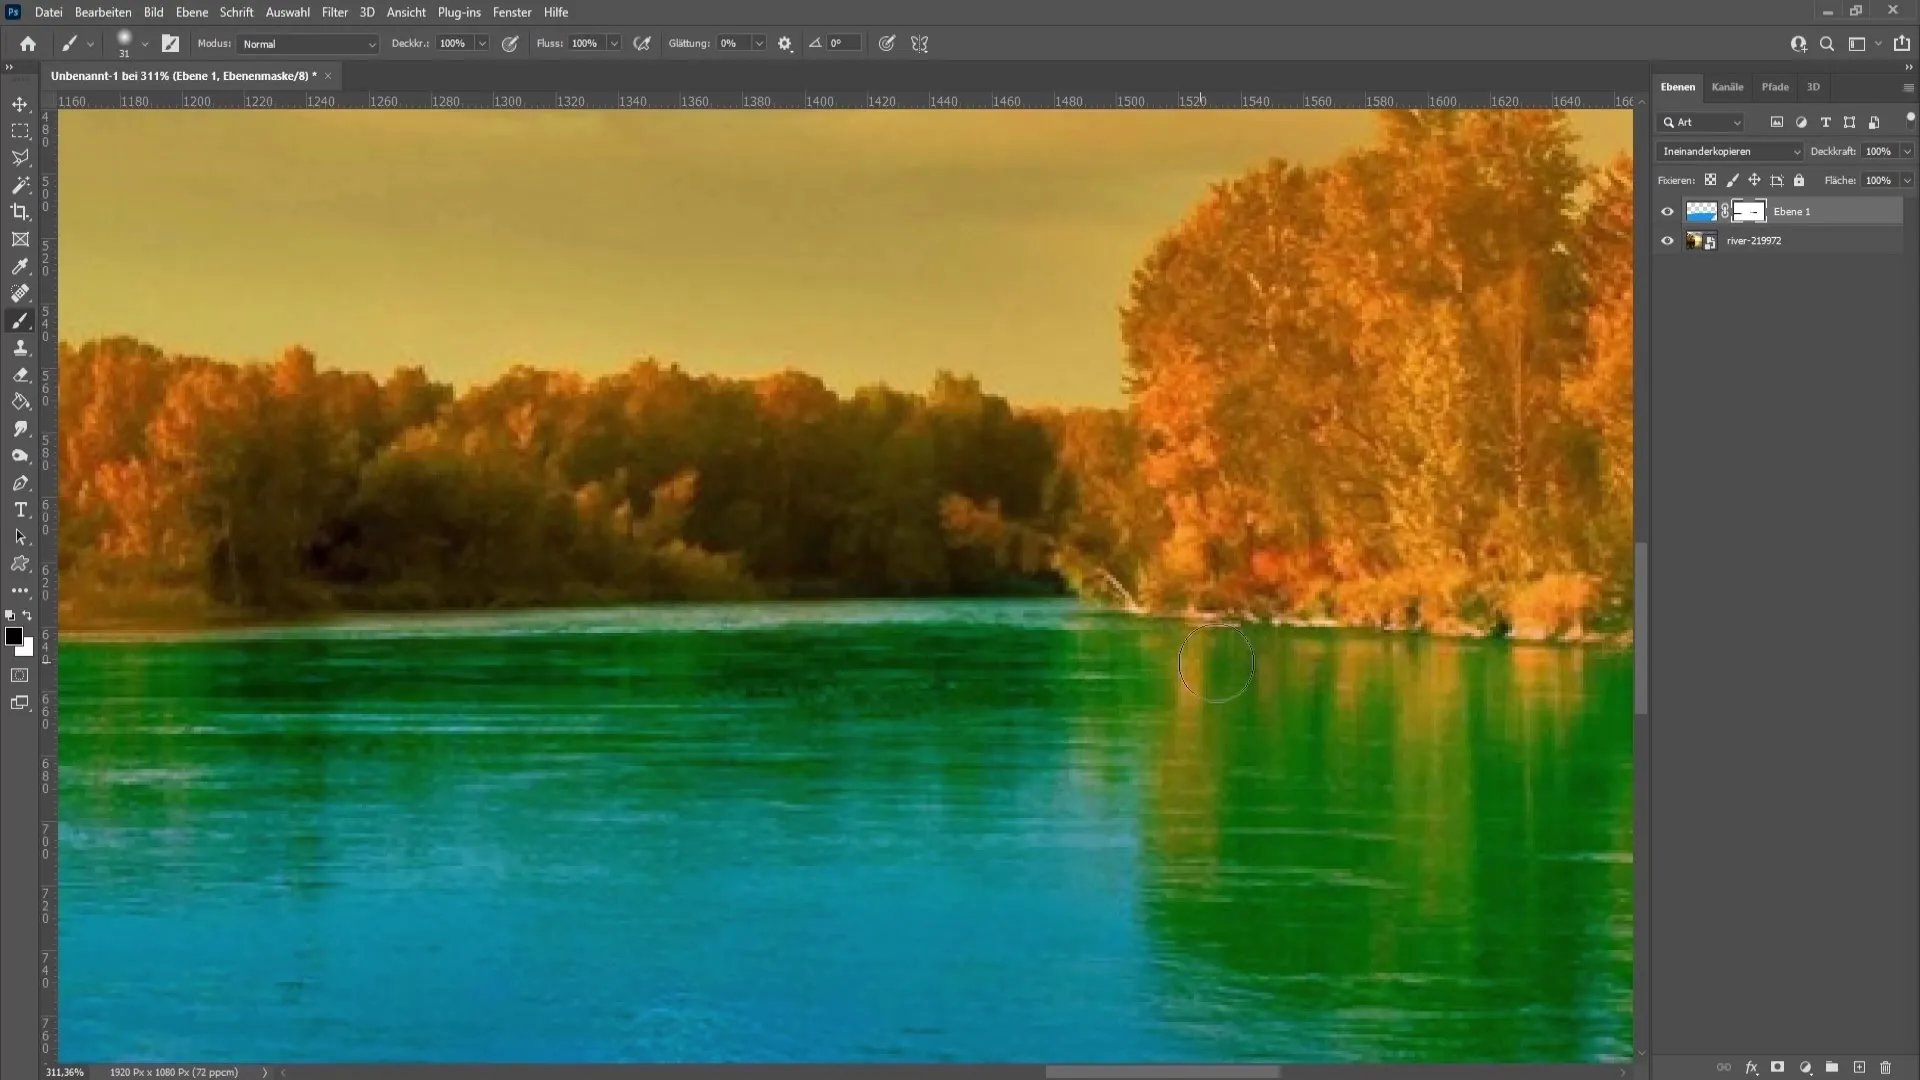Screen dimensions: 1920x1080
Task: Open the Glättung smoothing dropdown
Action: (x=759, y=43)
